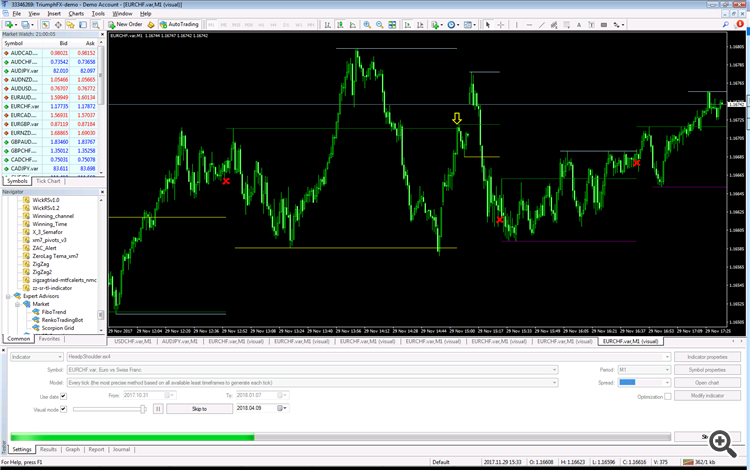The height and width of the screenshot is (470, 750).
Task: Open the tester type Indicator dropdown
Action: coord(37,357)
